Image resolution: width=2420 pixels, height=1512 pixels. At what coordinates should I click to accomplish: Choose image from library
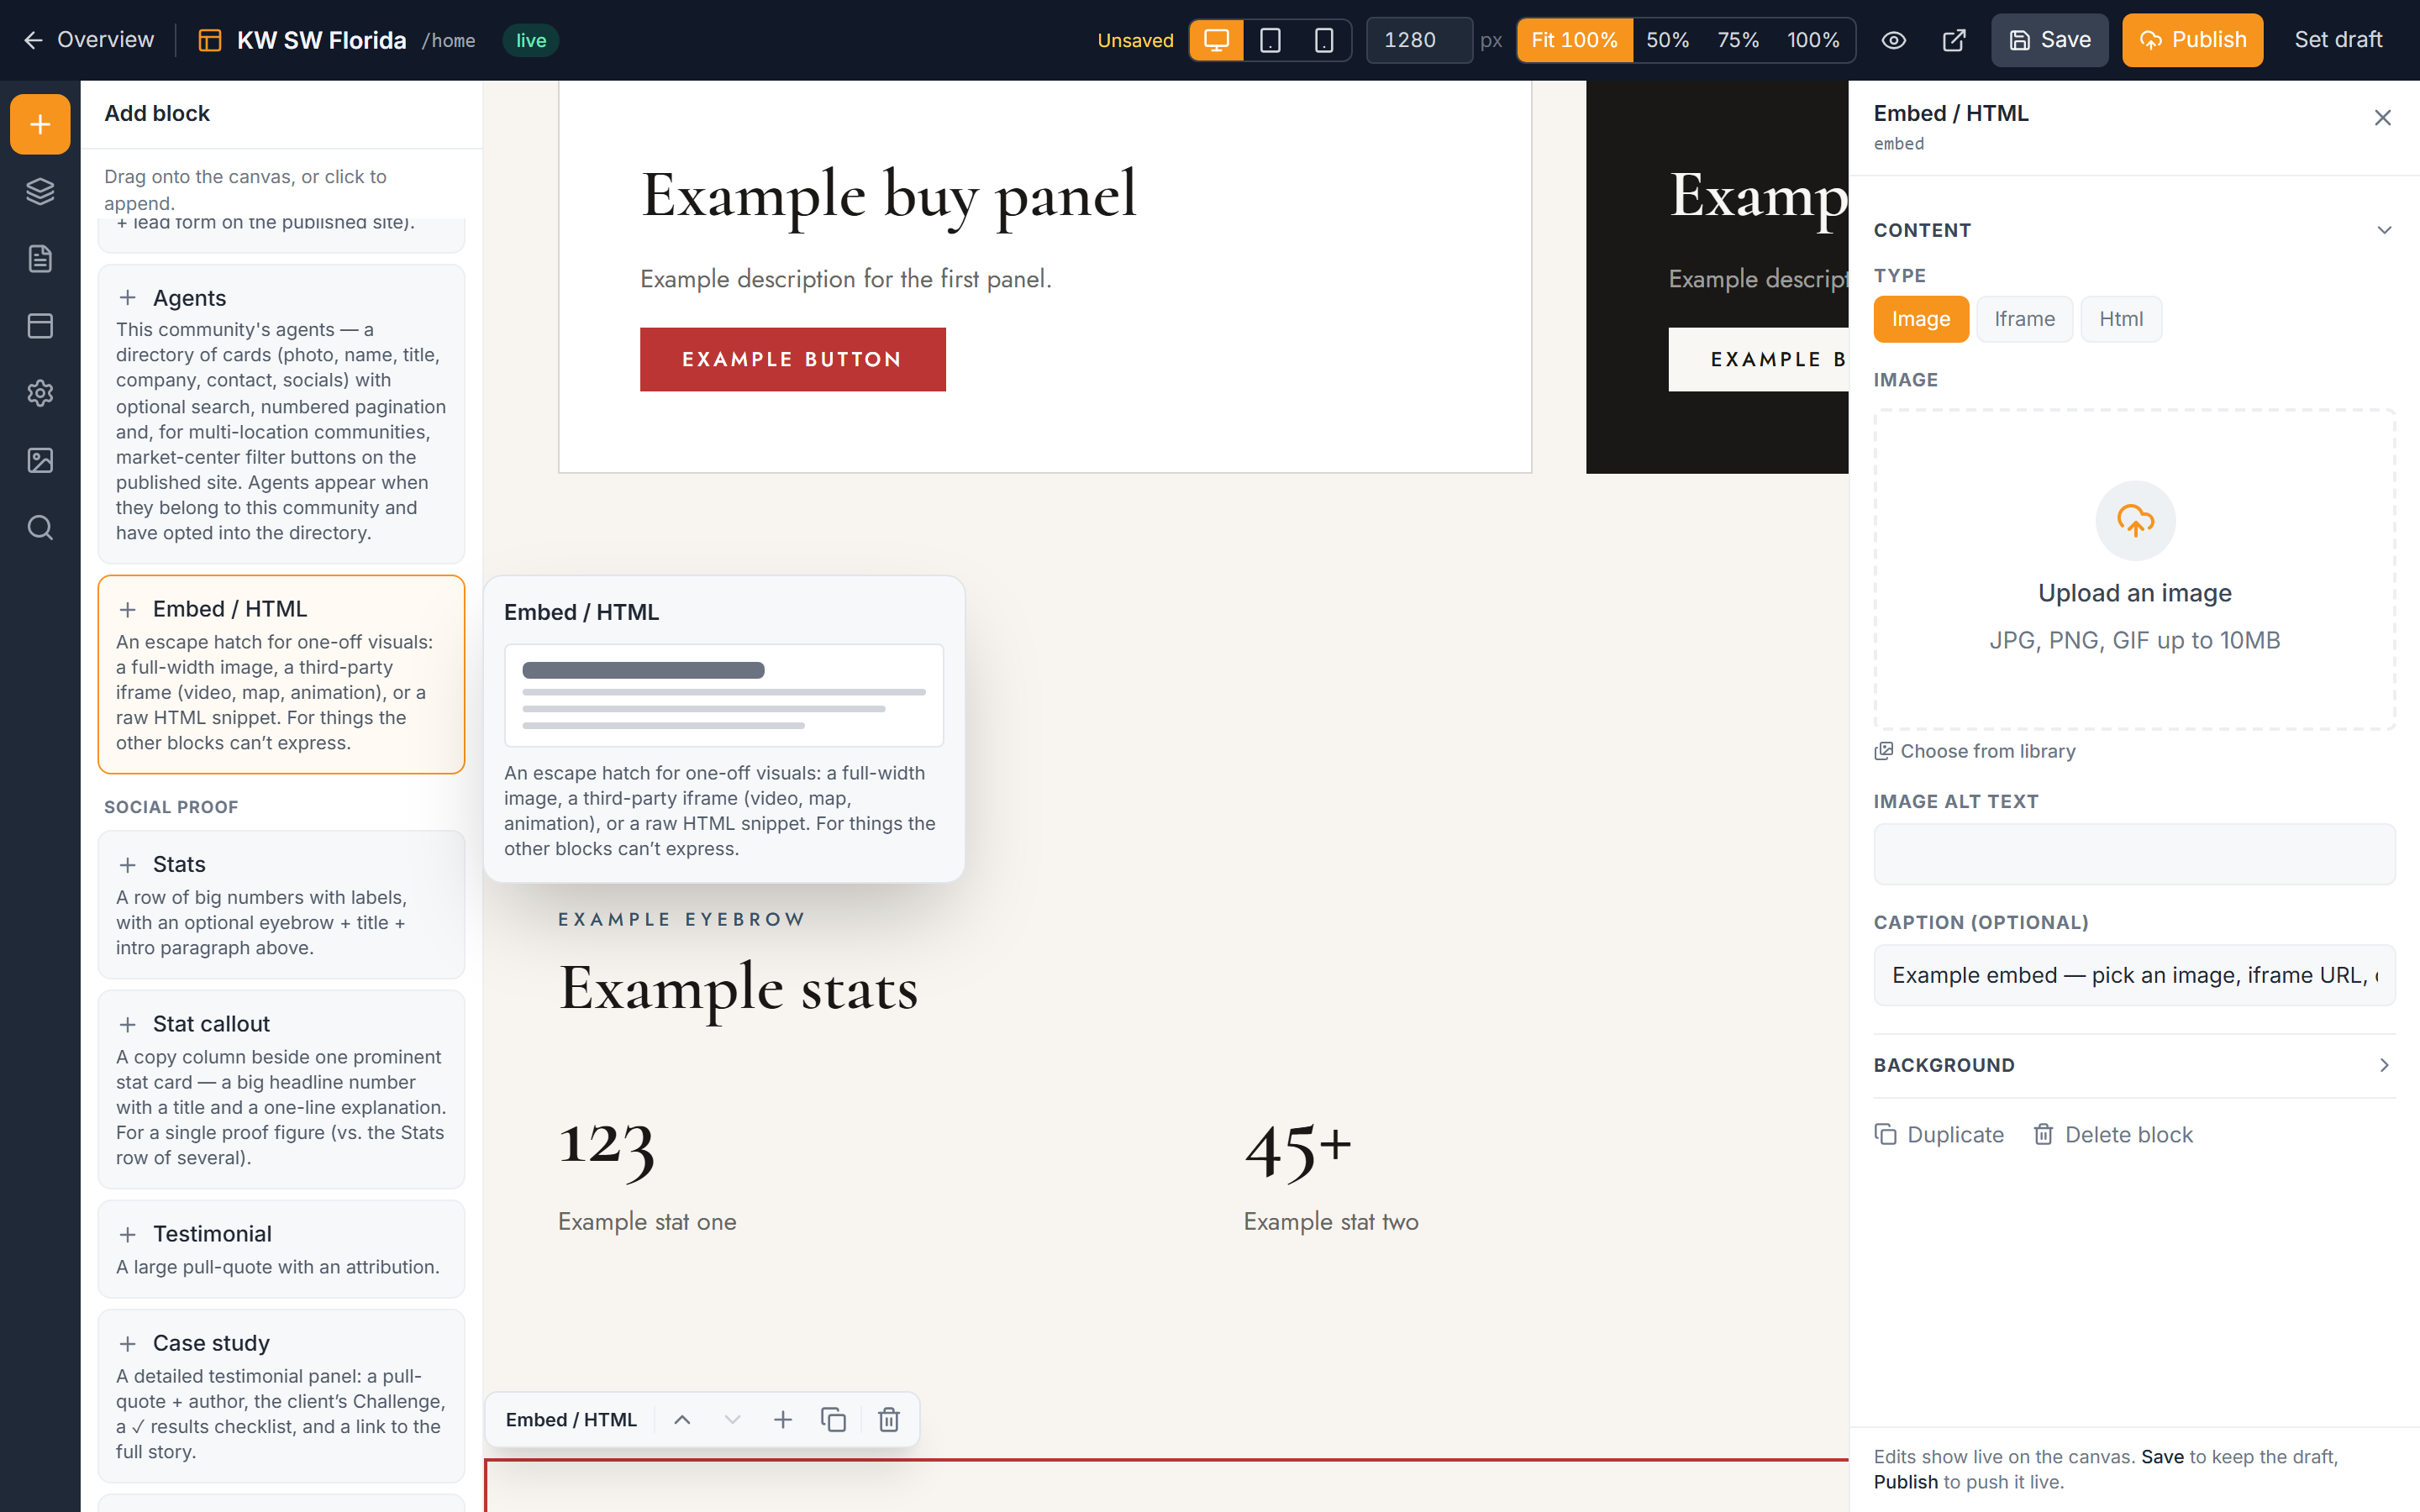(1975, 751)
